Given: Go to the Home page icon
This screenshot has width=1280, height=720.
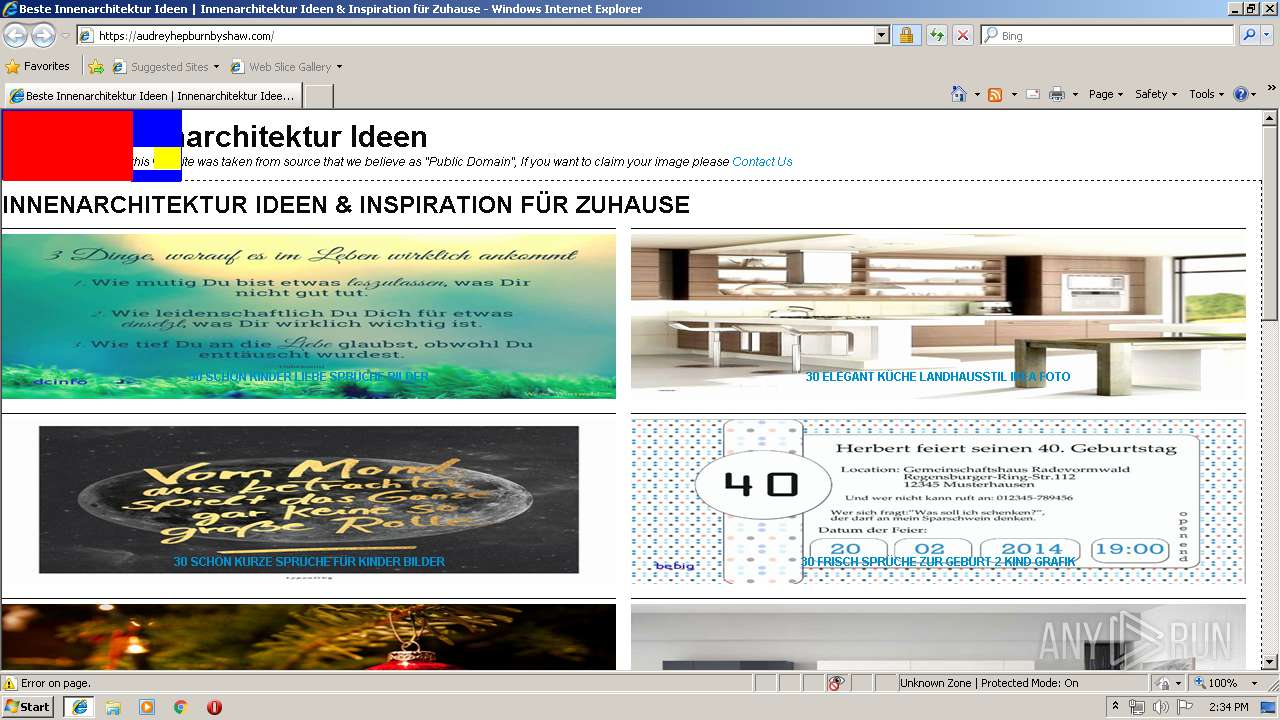Looking at the screenshot, I should click(959, 94).
